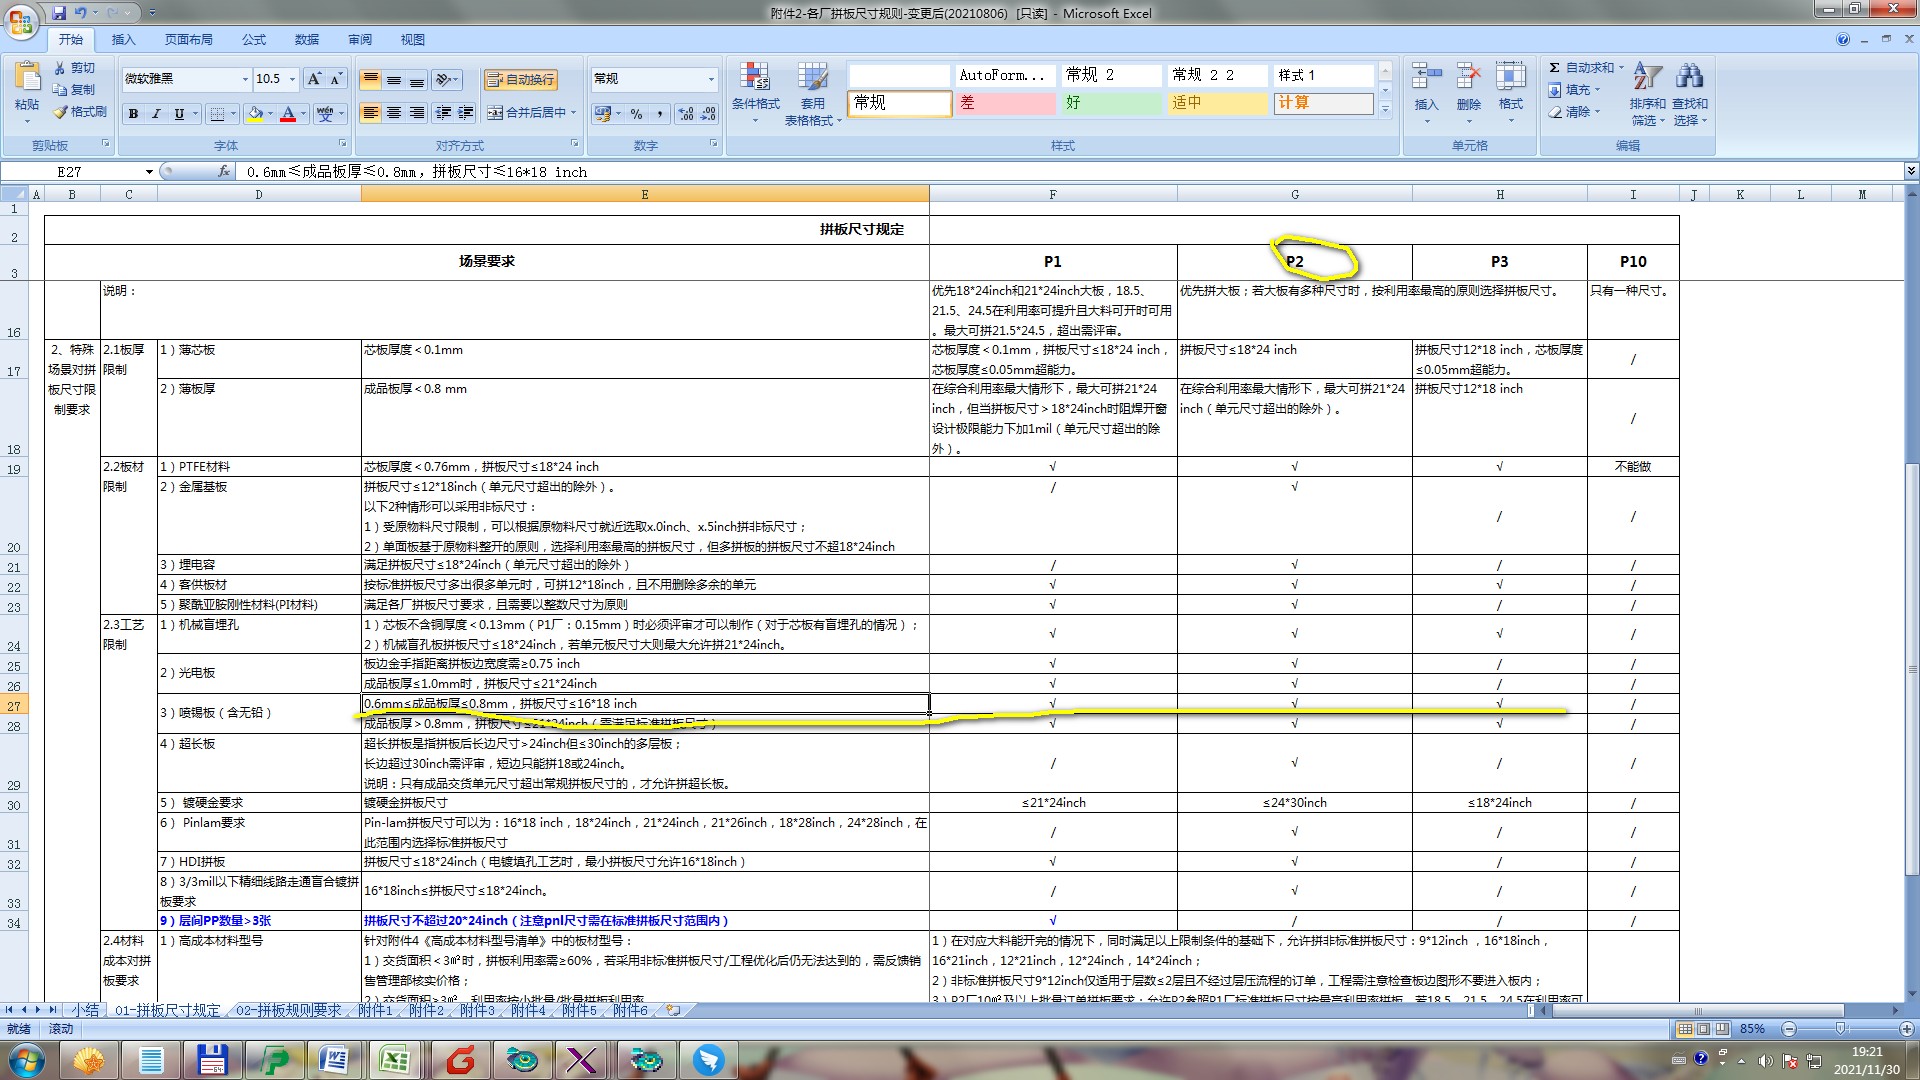
Task: Click the Sort & Filter (排序和筛选) icon
Action: [1647, 78]
